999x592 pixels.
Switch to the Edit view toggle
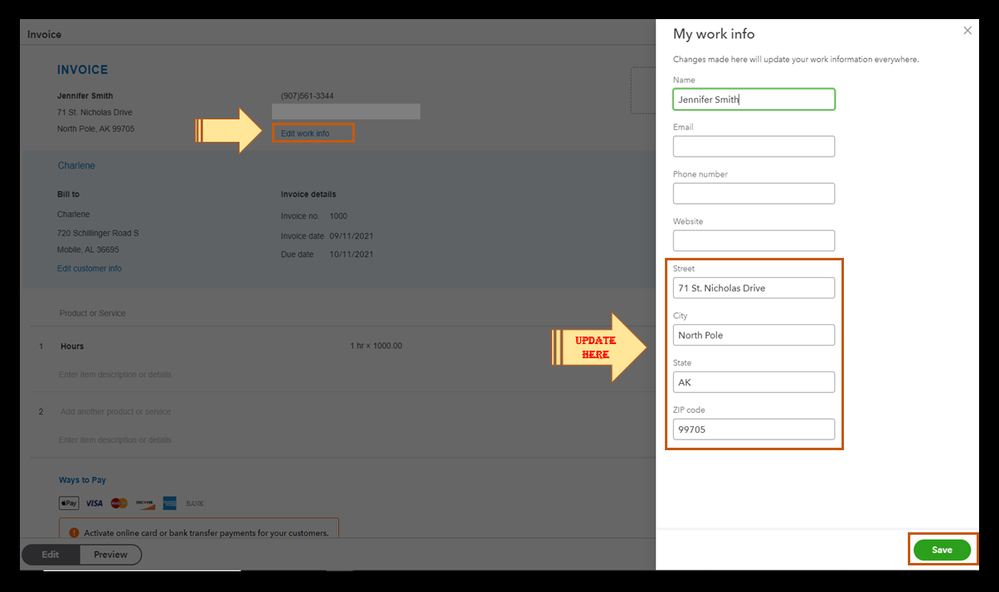50,554
